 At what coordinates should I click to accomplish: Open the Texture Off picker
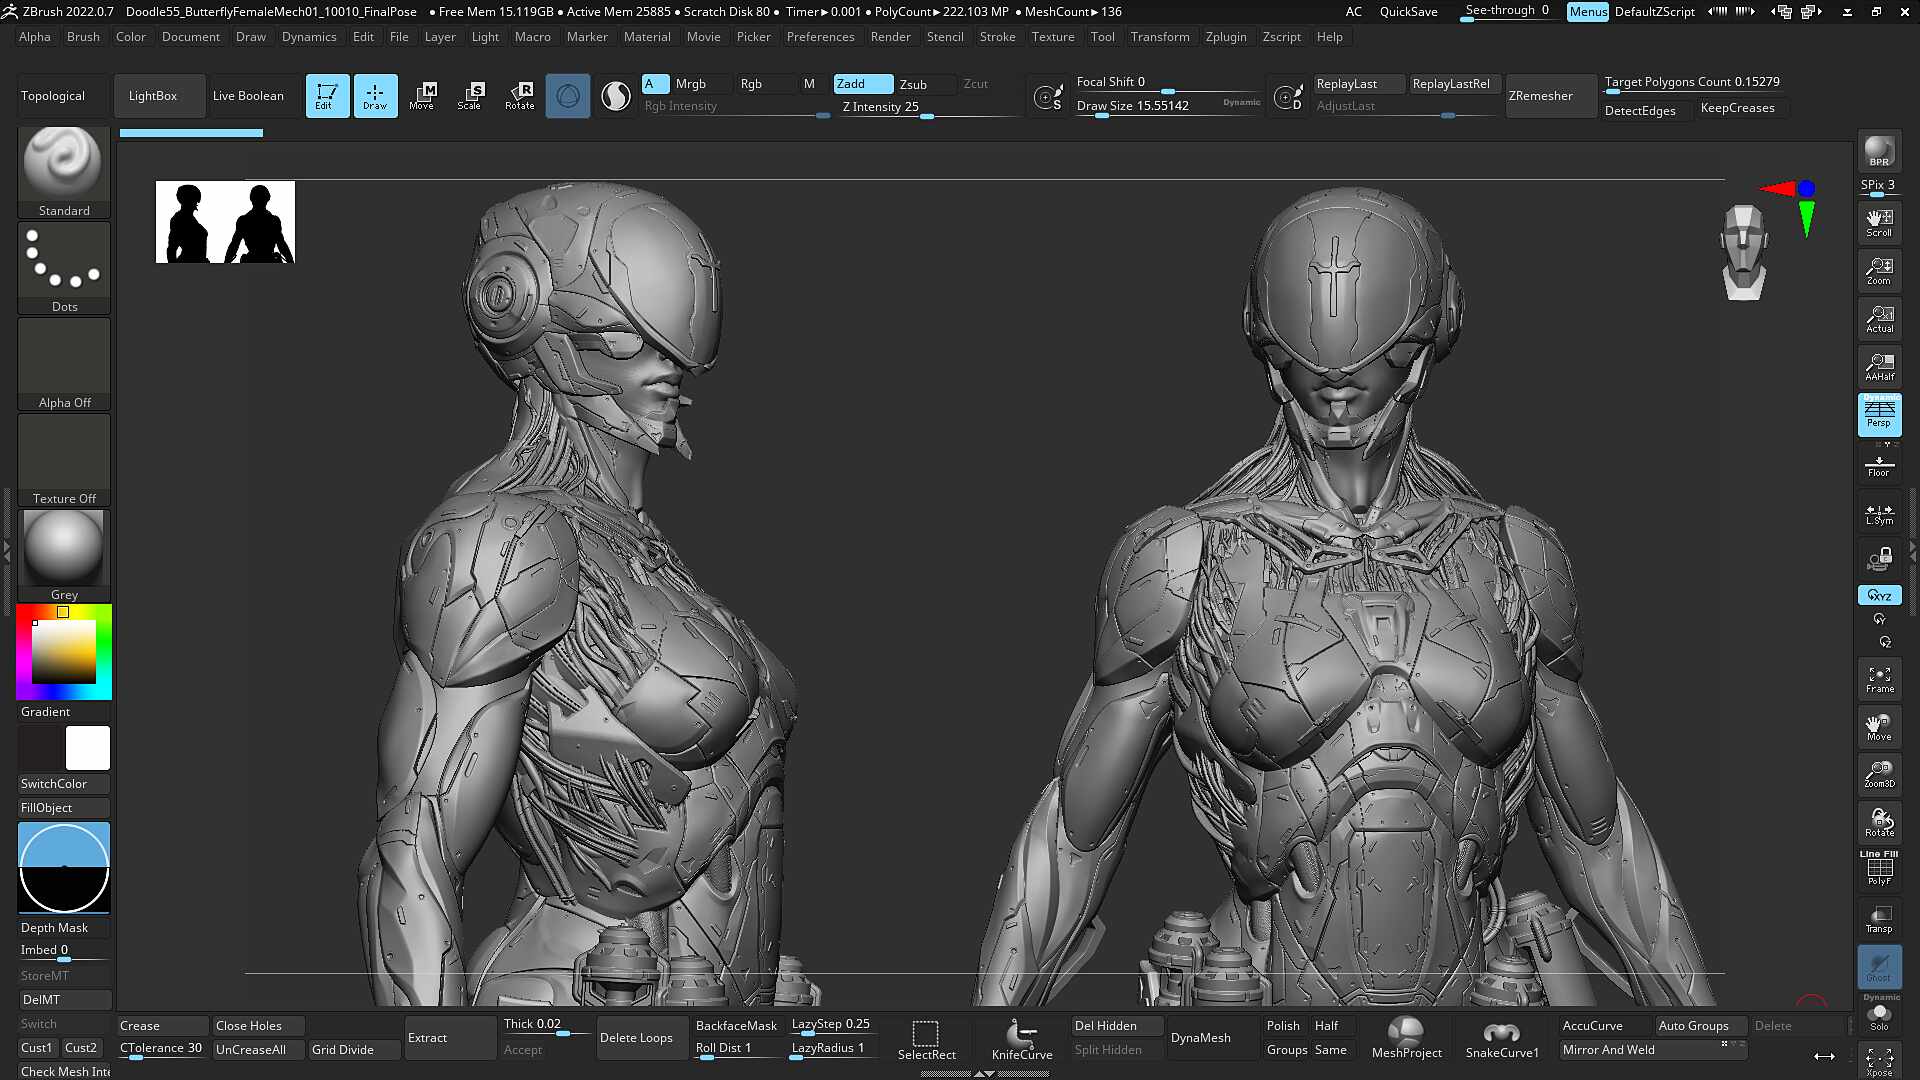tap(64, 460)
